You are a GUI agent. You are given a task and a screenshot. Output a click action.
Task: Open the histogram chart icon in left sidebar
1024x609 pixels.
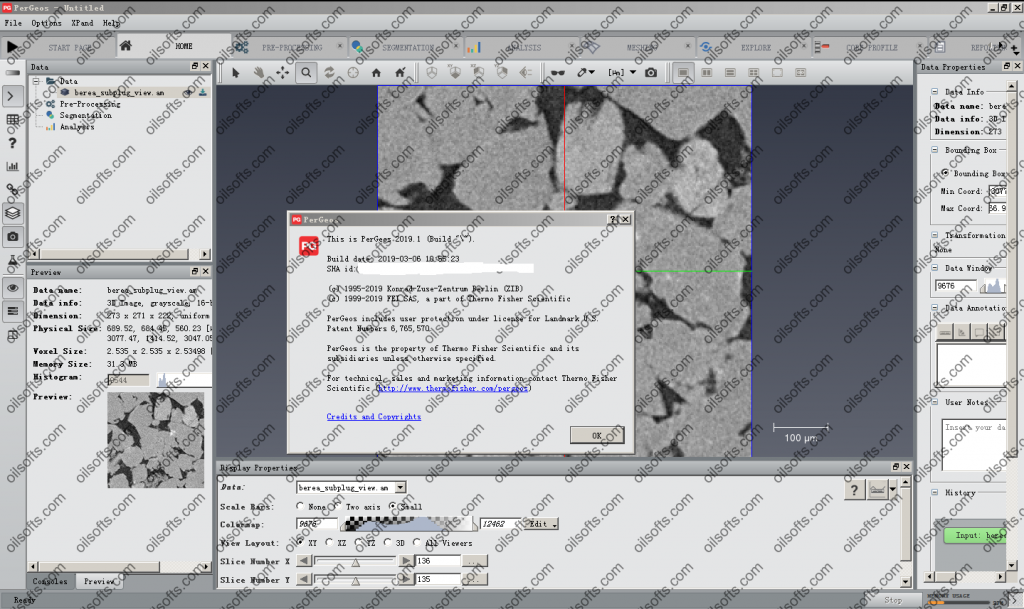[12, 166]
